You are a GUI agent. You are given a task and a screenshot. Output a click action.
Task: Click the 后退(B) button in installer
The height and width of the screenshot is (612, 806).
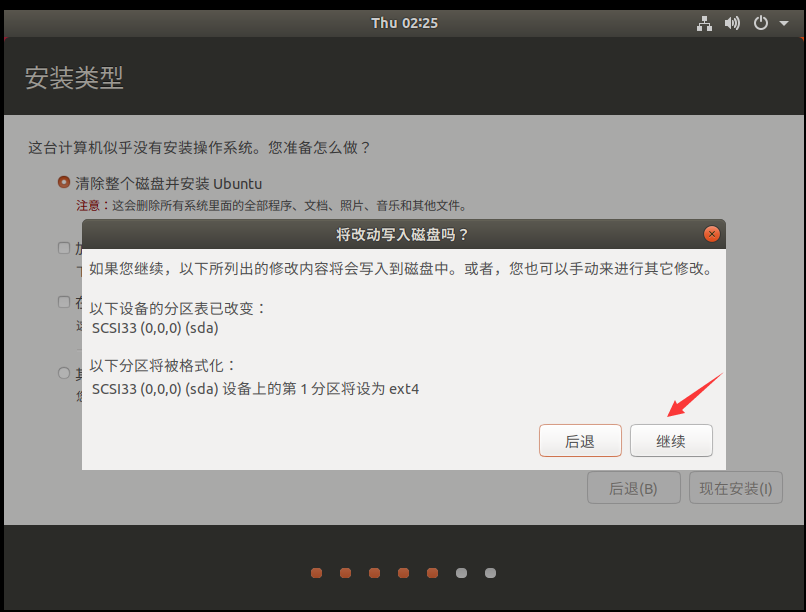pos(634,488)
